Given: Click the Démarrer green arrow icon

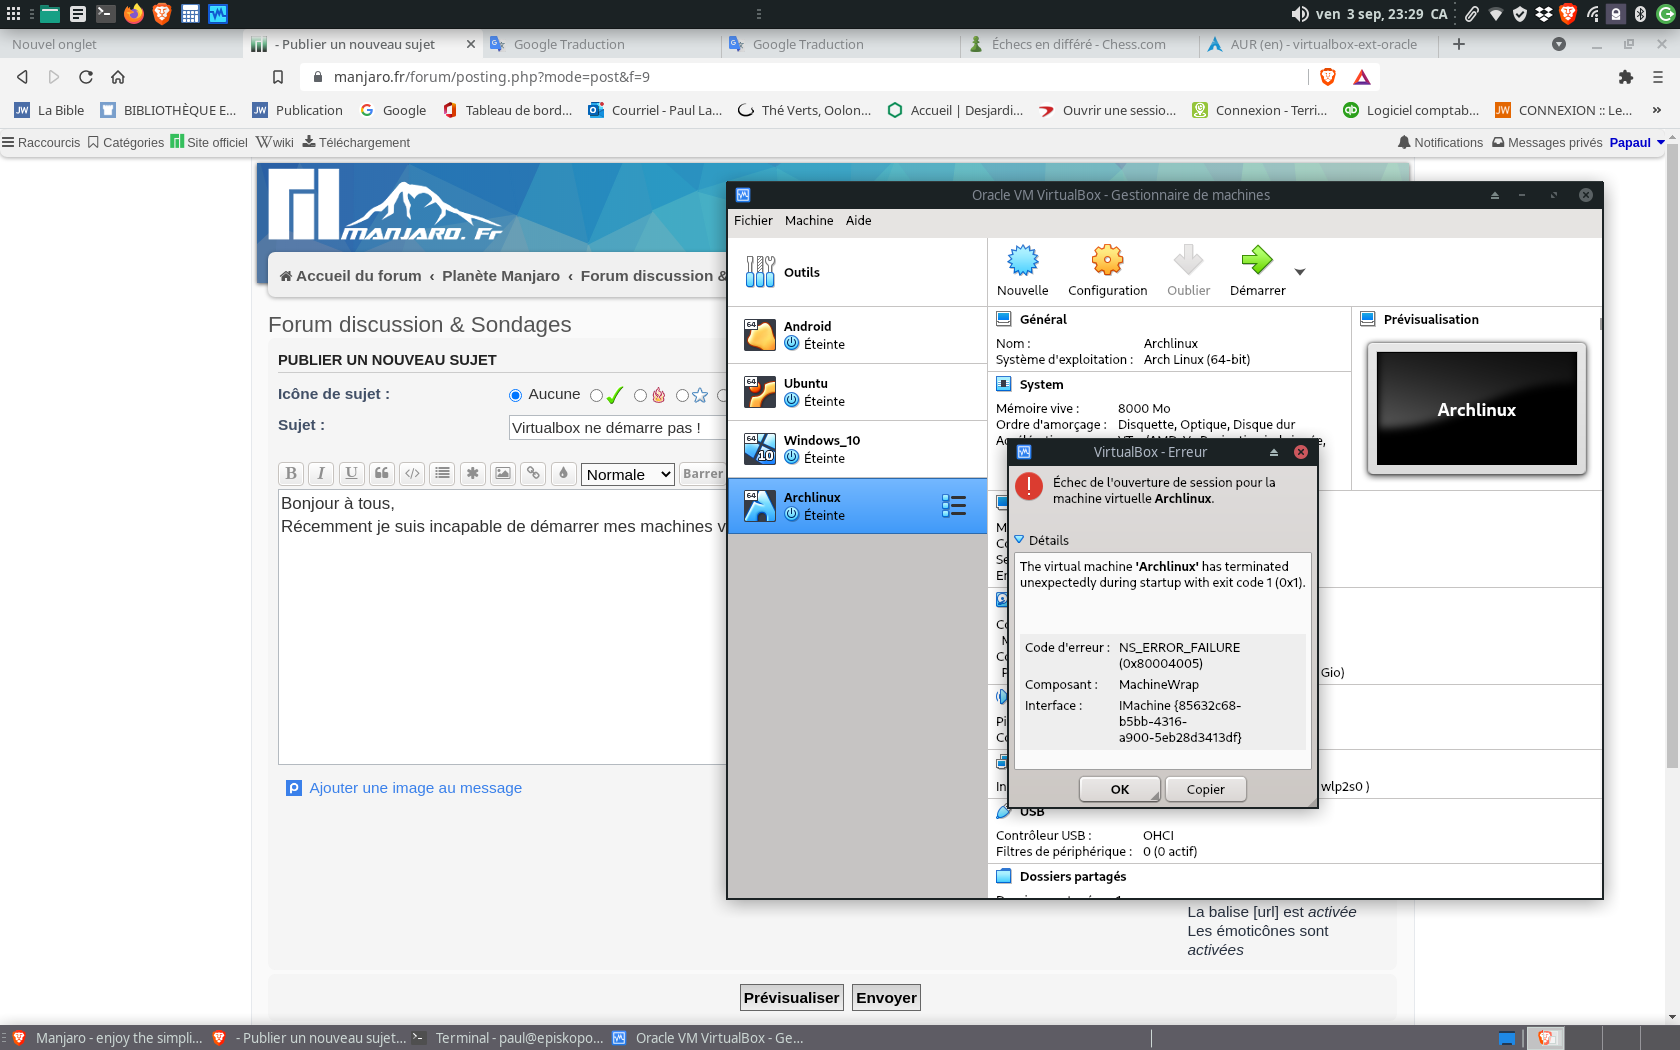Looking at the screenshot, I should (1257, 261).
